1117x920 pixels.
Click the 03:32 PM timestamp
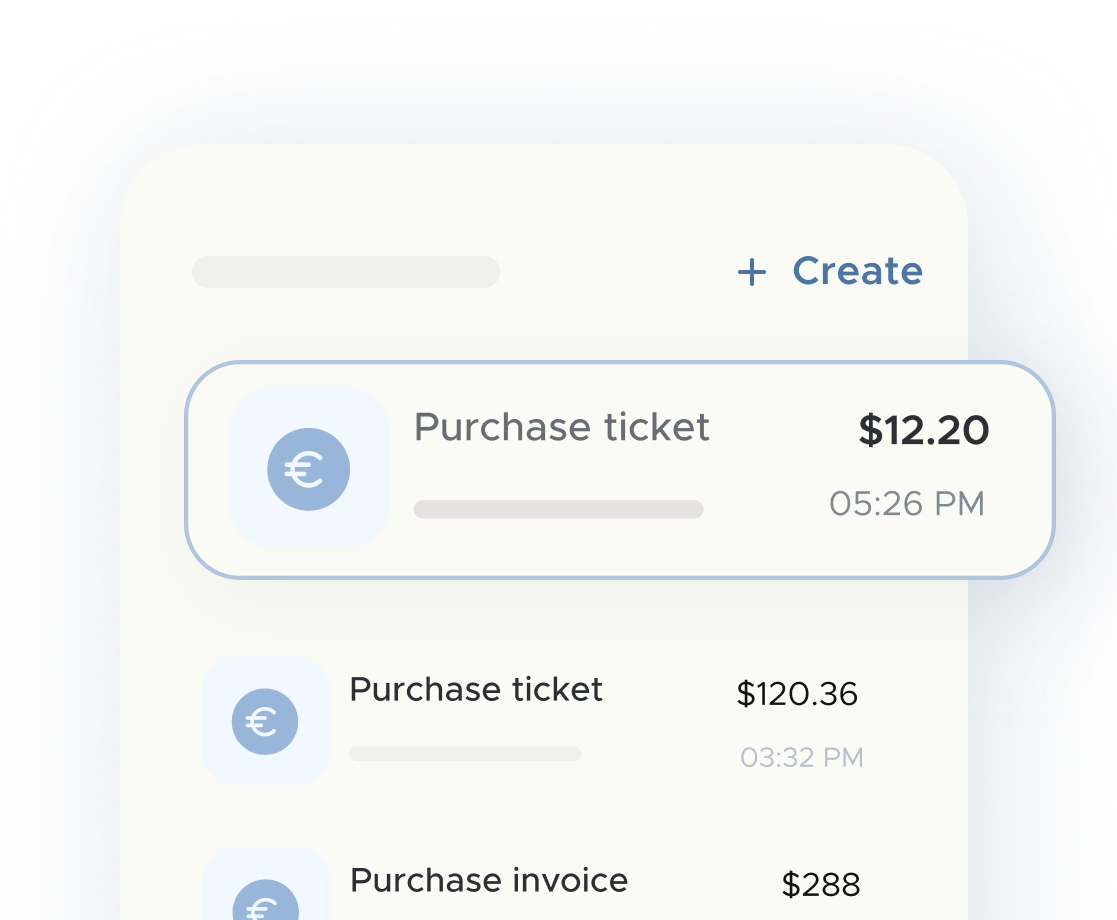click(801, 757)
